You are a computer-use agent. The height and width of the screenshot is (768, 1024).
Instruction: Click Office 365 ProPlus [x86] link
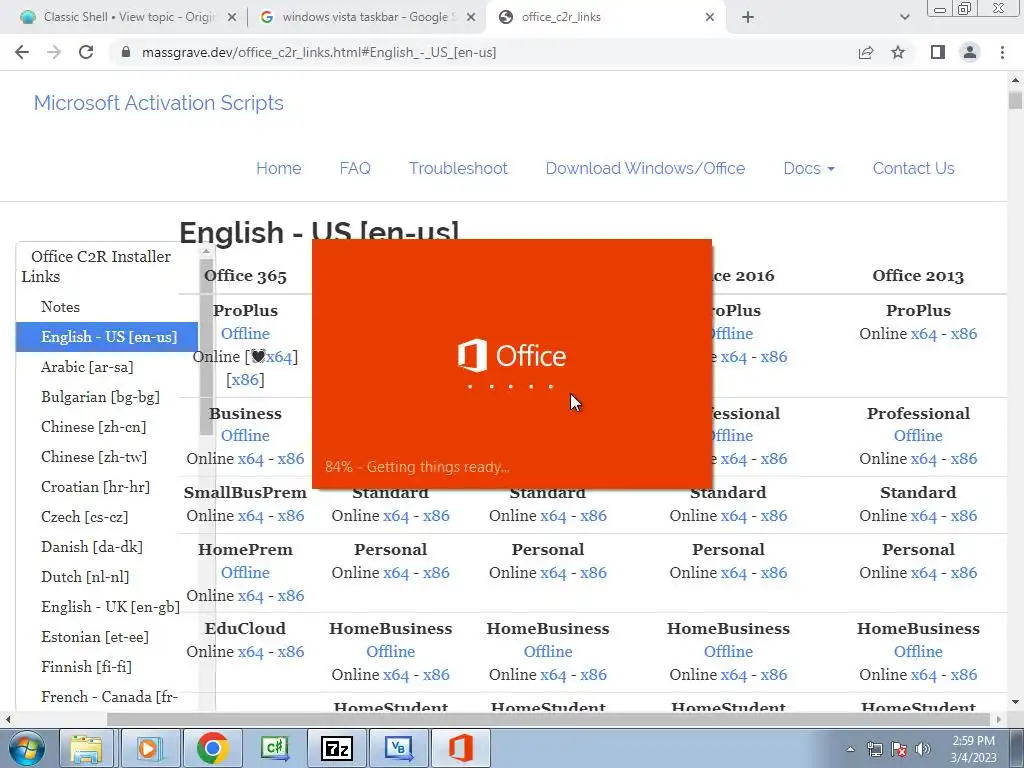pos(245,380)
